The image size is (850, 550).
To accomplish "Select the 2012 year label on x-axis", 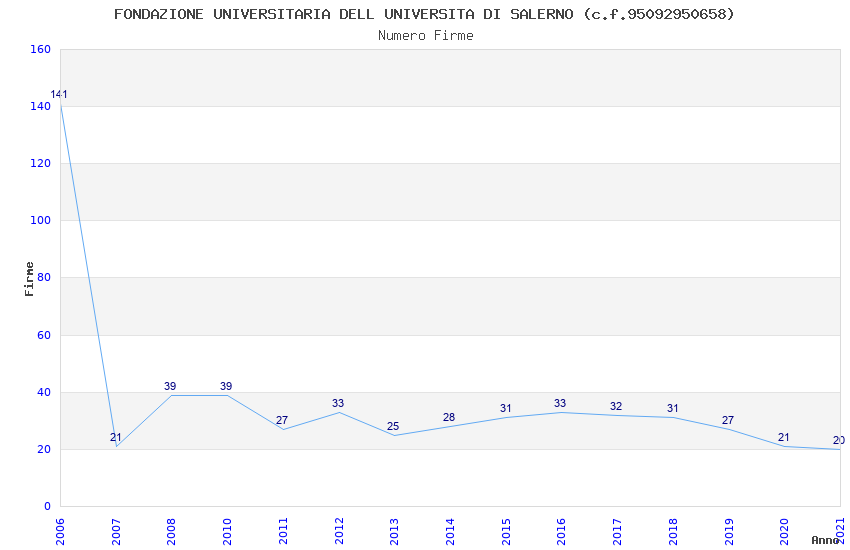I will click(339, 530).
